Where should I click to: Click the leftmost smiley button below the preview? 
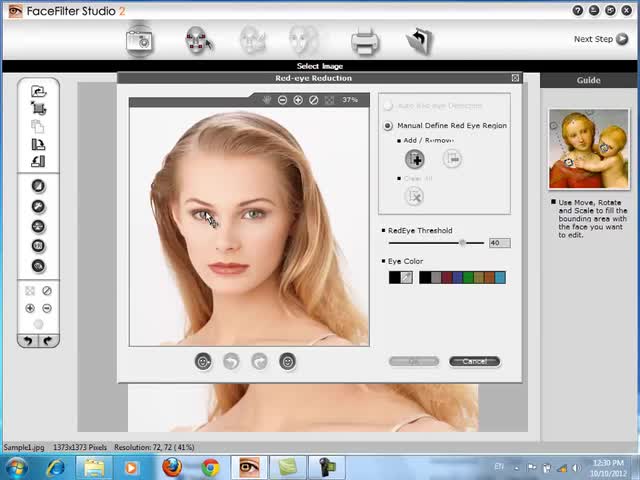[x=203, y=362]
